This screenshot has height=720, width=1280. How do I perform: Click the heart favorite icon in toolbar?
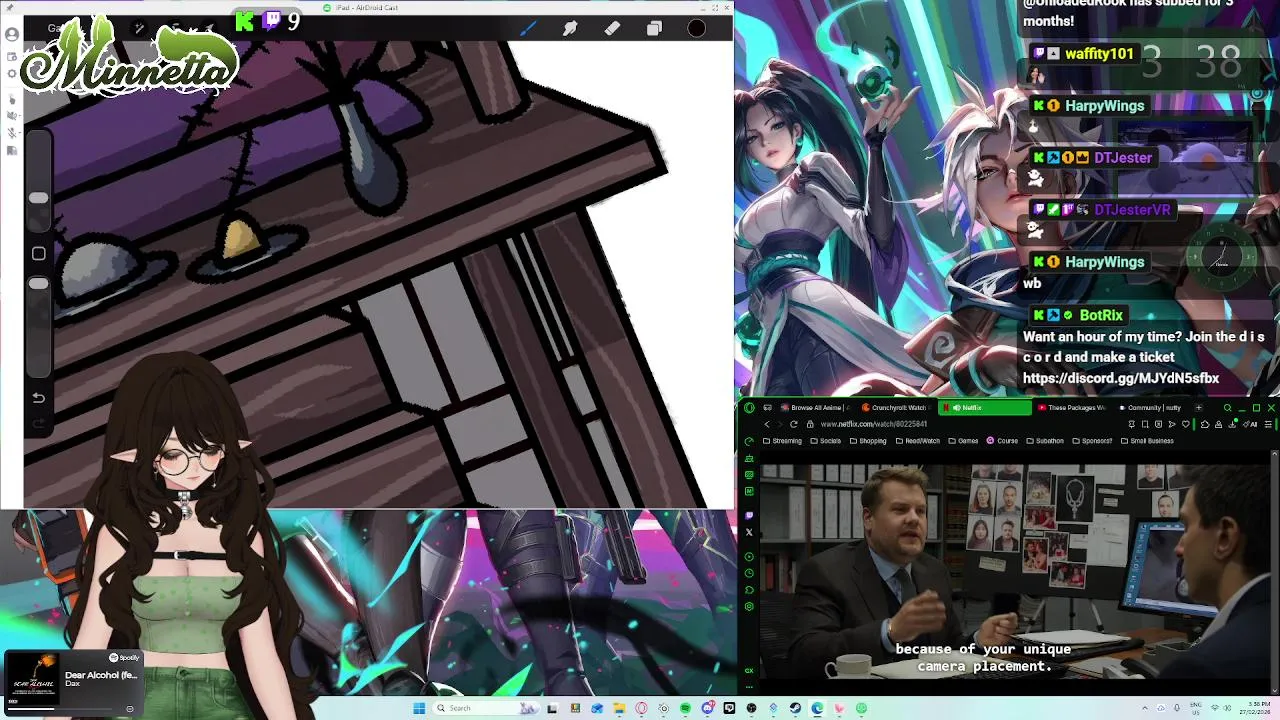pyautogui.click(x=1186, y=424)
